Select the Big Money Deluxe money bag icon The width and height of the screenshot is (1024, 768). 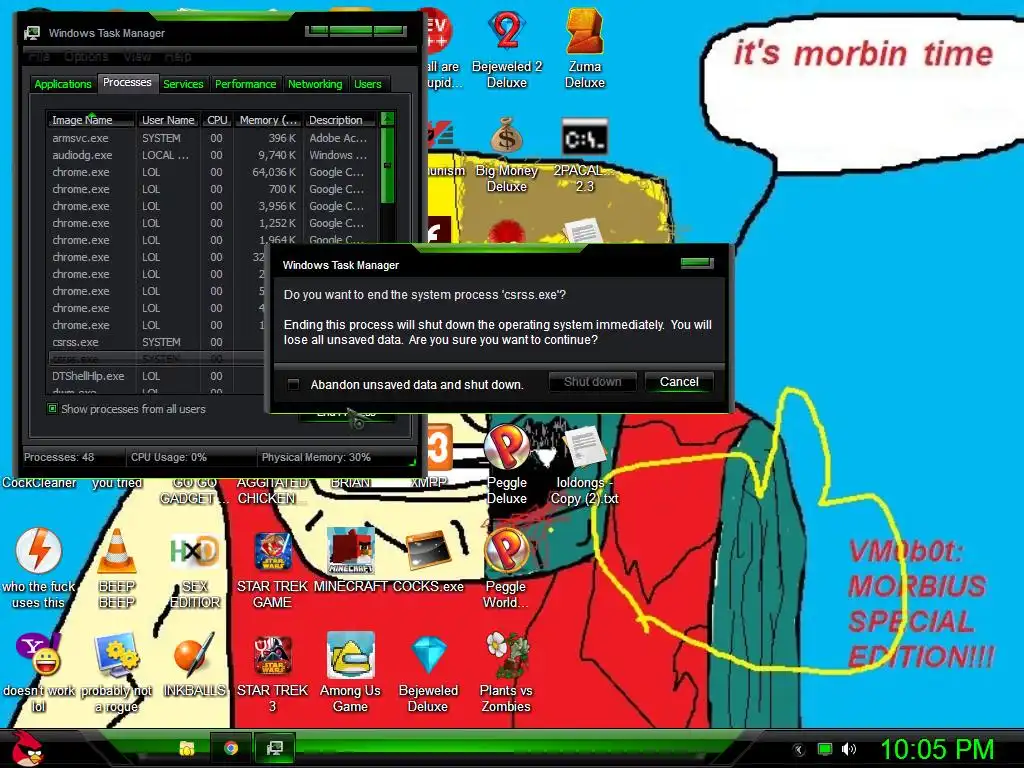(x=507, y=136)
